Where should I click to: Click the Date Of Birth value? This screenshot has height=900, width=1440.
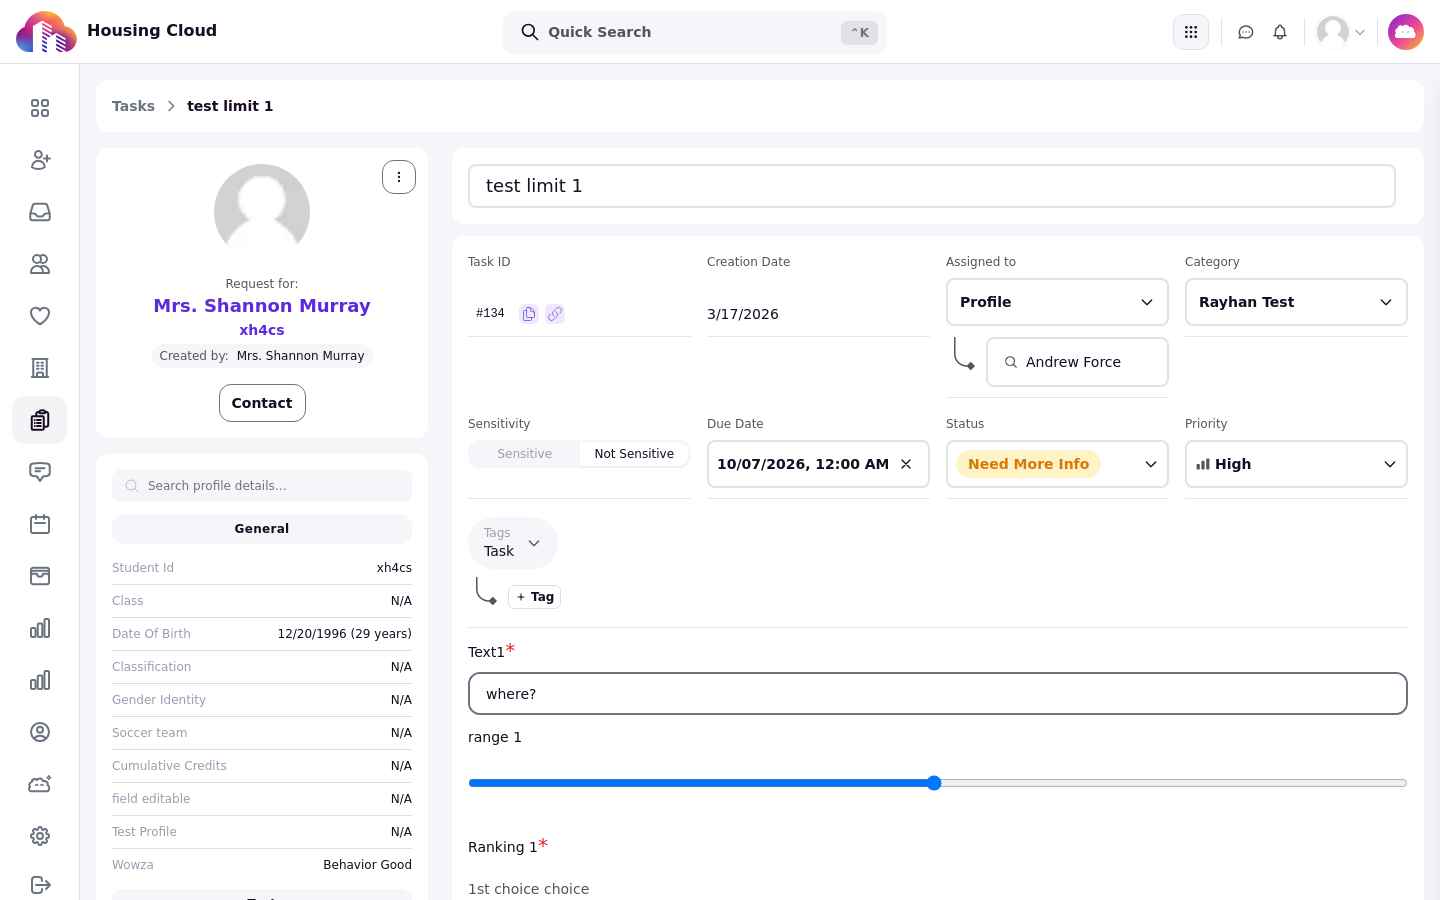click(x=345, y=634)
